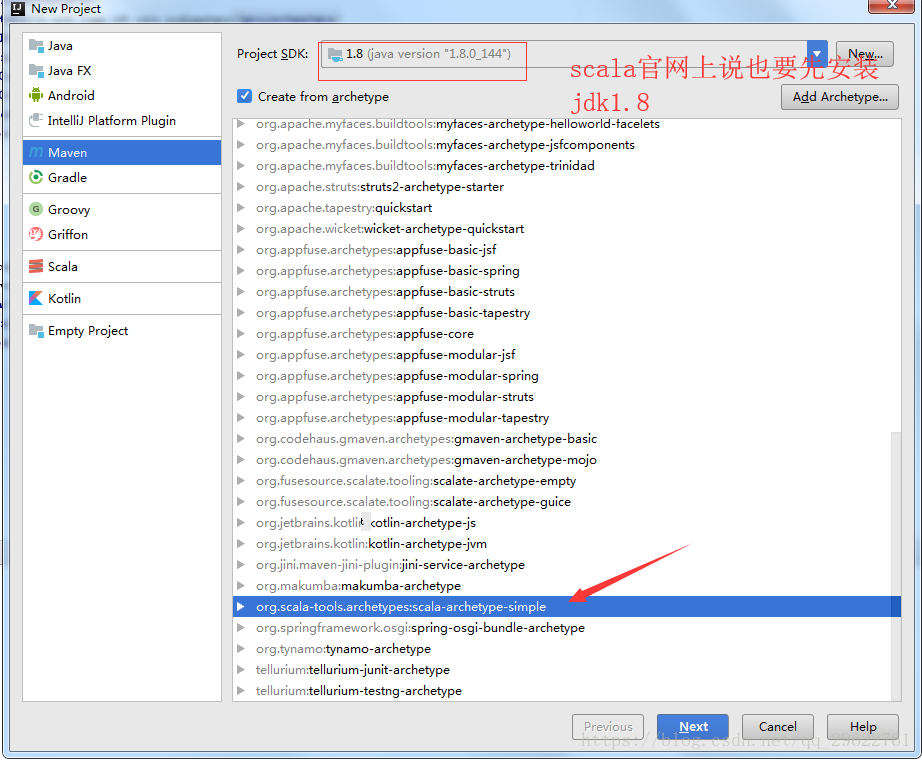Expand myfaces-archetype-jsfcomponents node
This screenshot has height=760, width=922.
tap(240, 145)
